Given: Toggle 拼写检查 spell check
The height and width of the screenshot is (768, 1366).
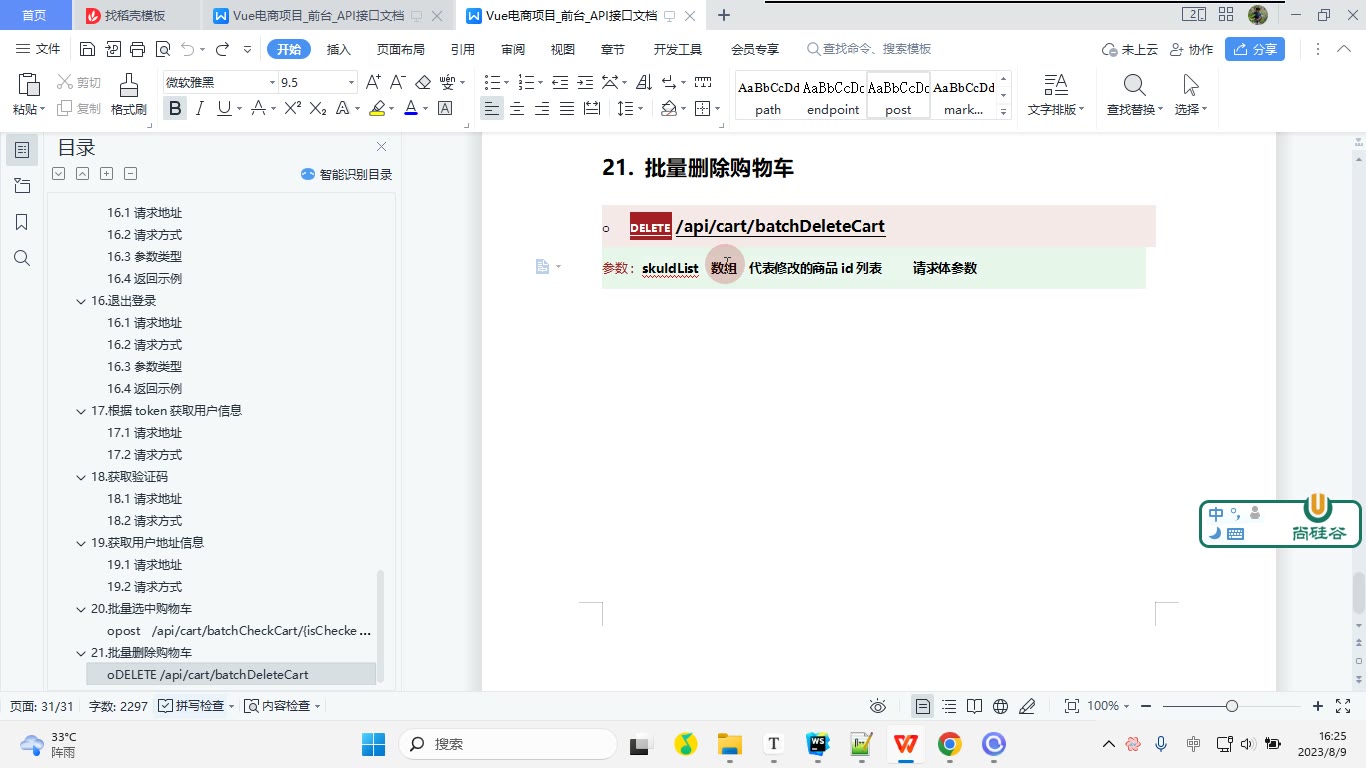Looking at the screenshot, I should 196,706.
